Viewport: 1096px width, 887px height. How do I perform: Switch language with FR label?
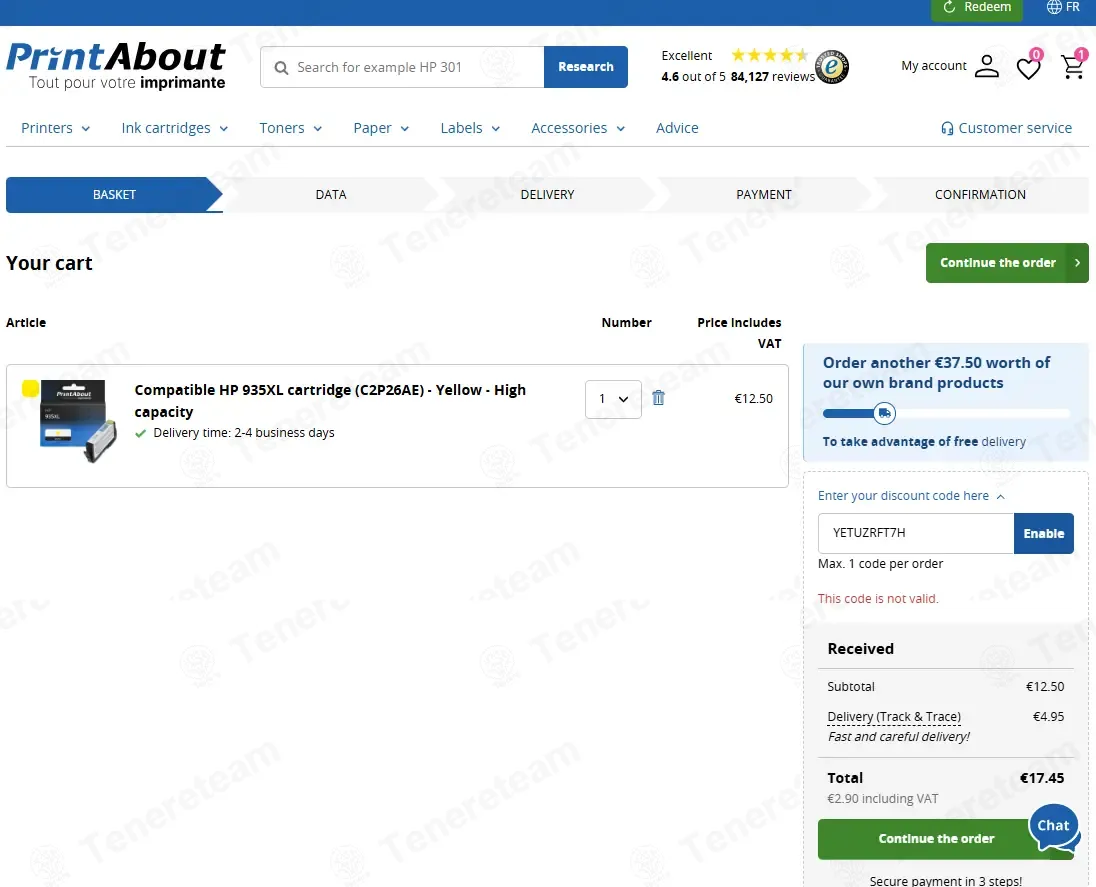1072,7
